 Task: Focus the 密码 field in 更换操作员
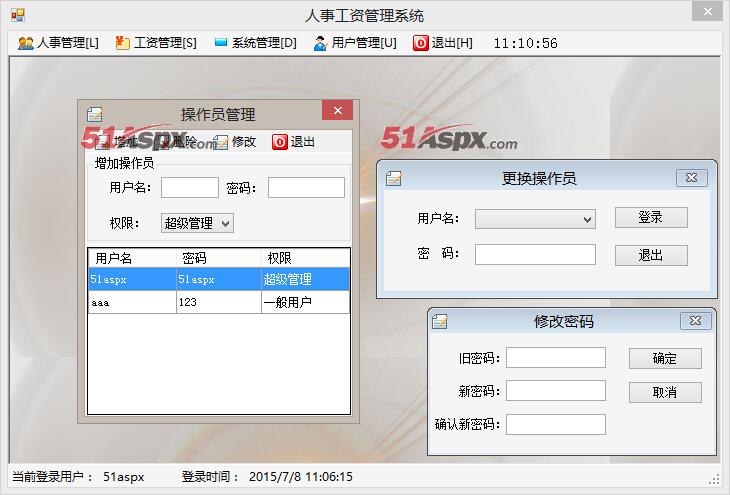(535, 254)
